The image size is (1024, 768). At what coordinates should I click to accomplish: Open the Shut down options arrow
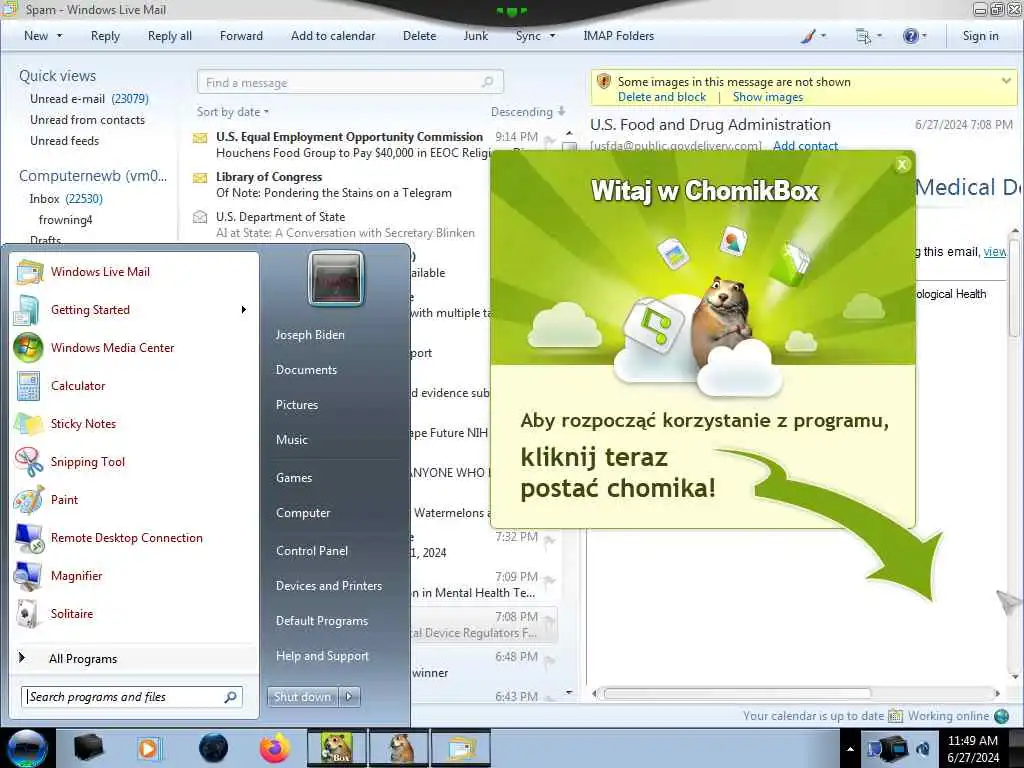349,697
